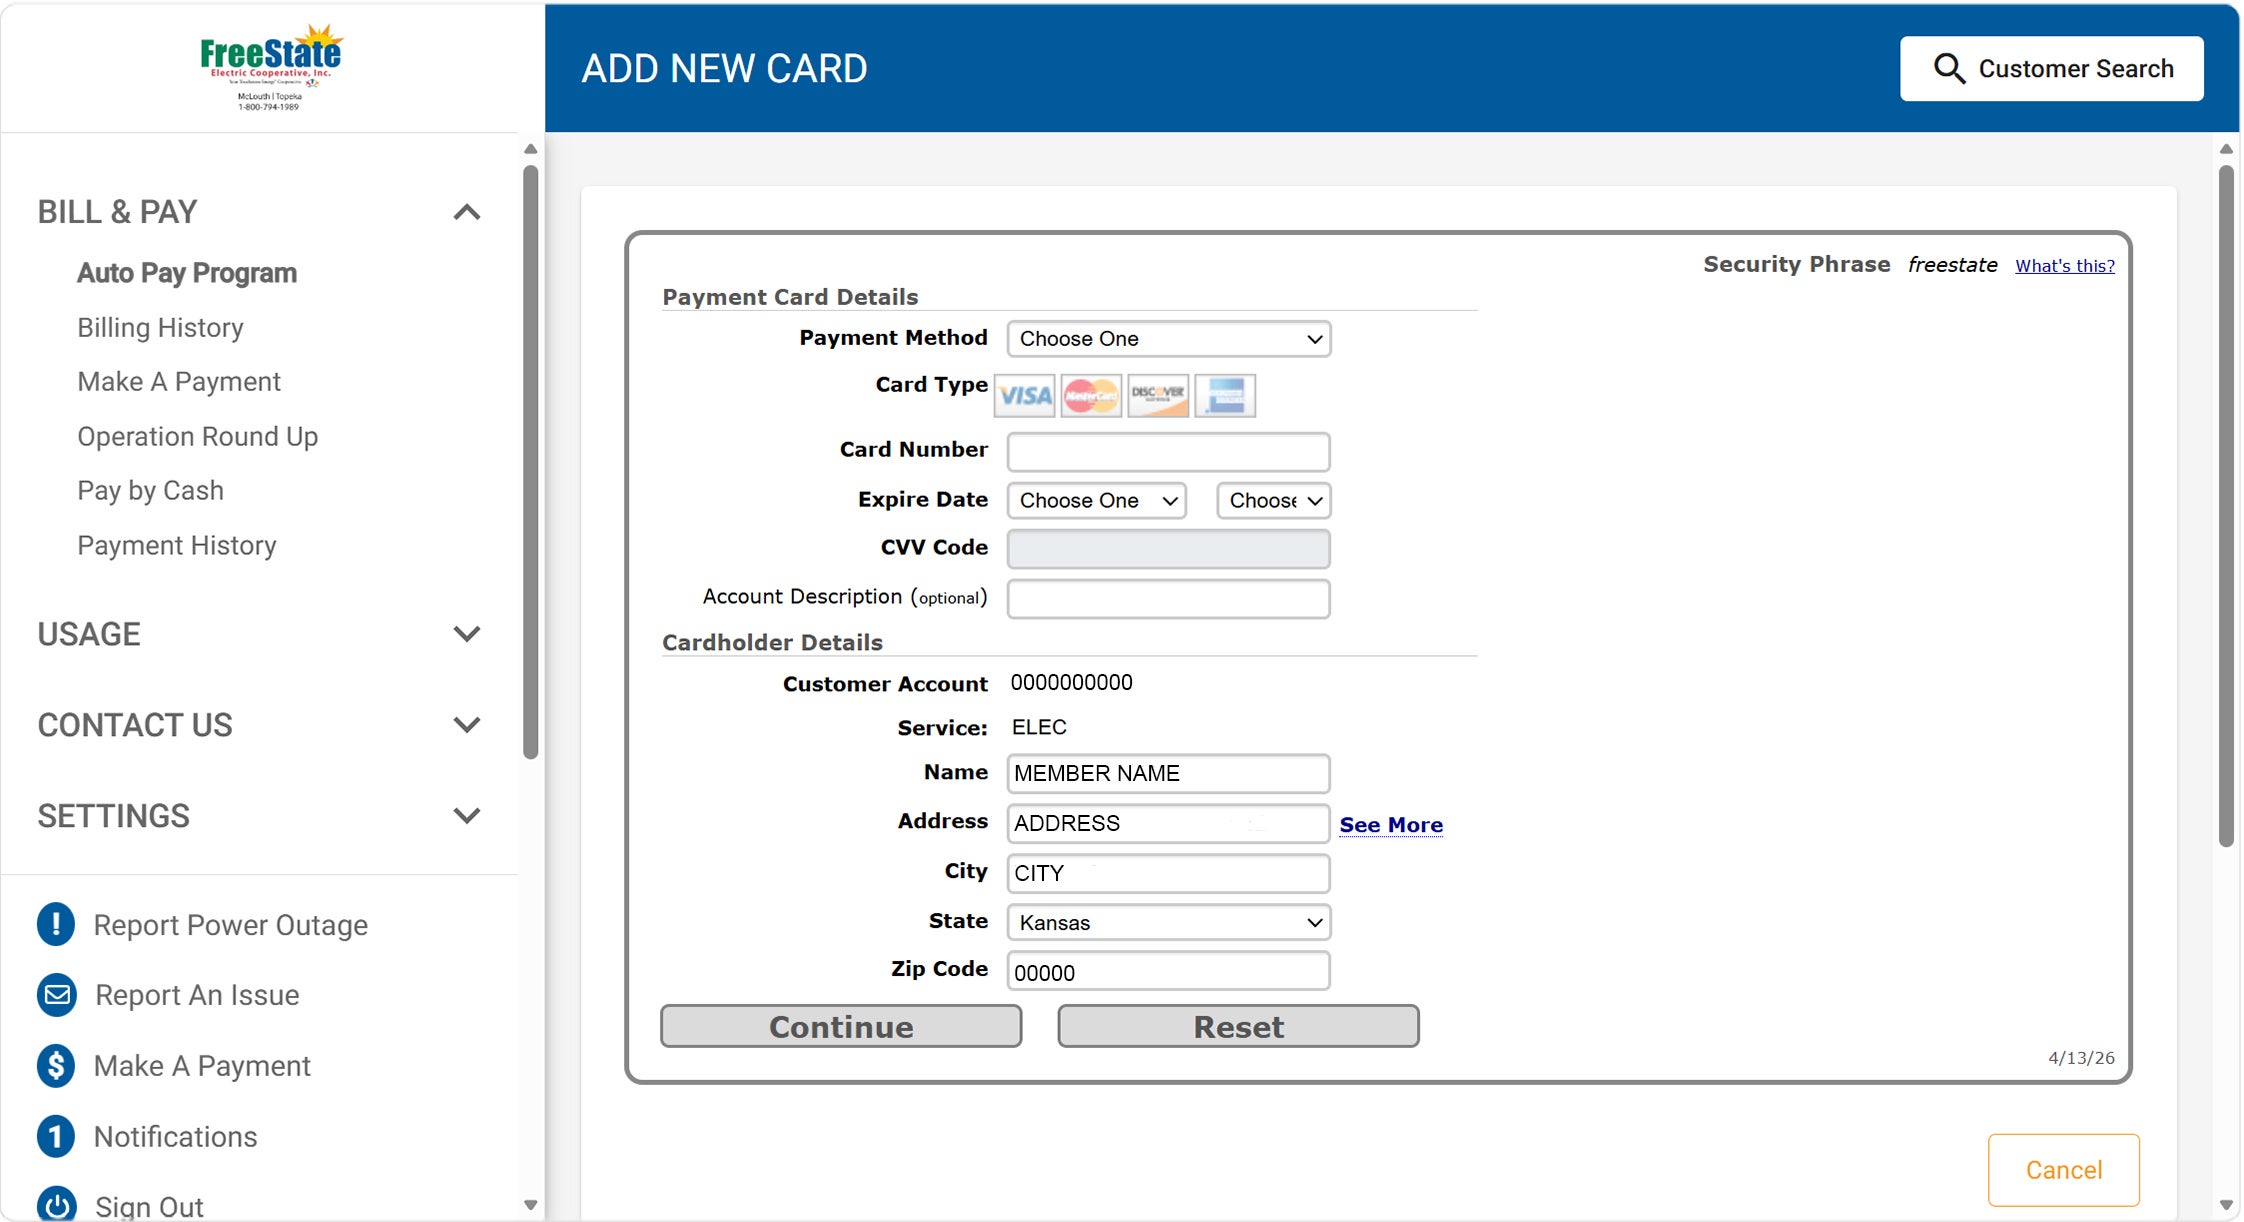Navigate to Billing History in the sidebar
2244x1222 pixels.
160,327
